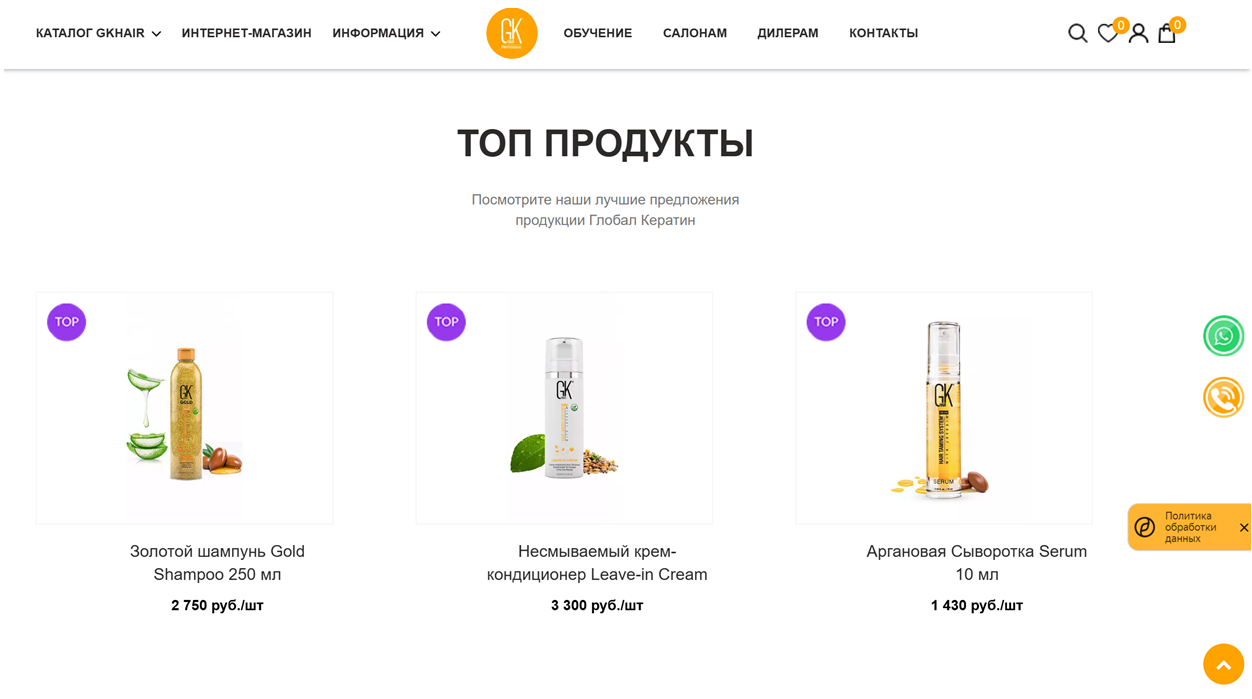Expand the Каталог GKHAIR dropdown
Image resolution: width=1252 pixels, height=699 pixels.
click(x=98, y=33)
